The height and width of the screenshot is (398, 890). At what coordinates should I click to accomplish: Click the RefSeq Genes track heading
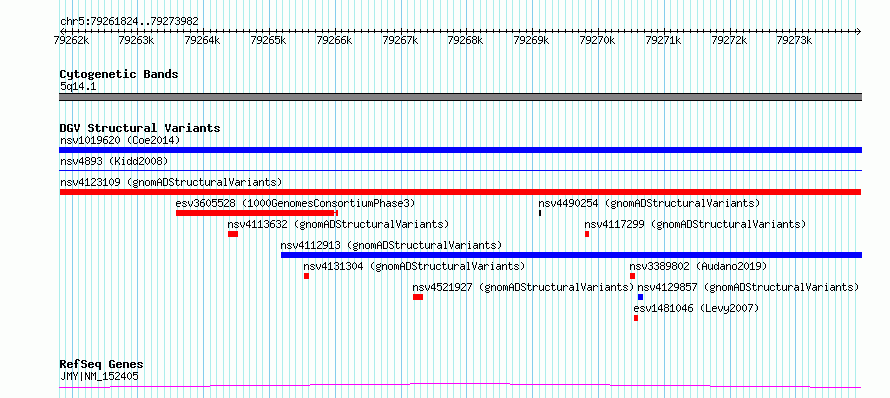(102, 365)
